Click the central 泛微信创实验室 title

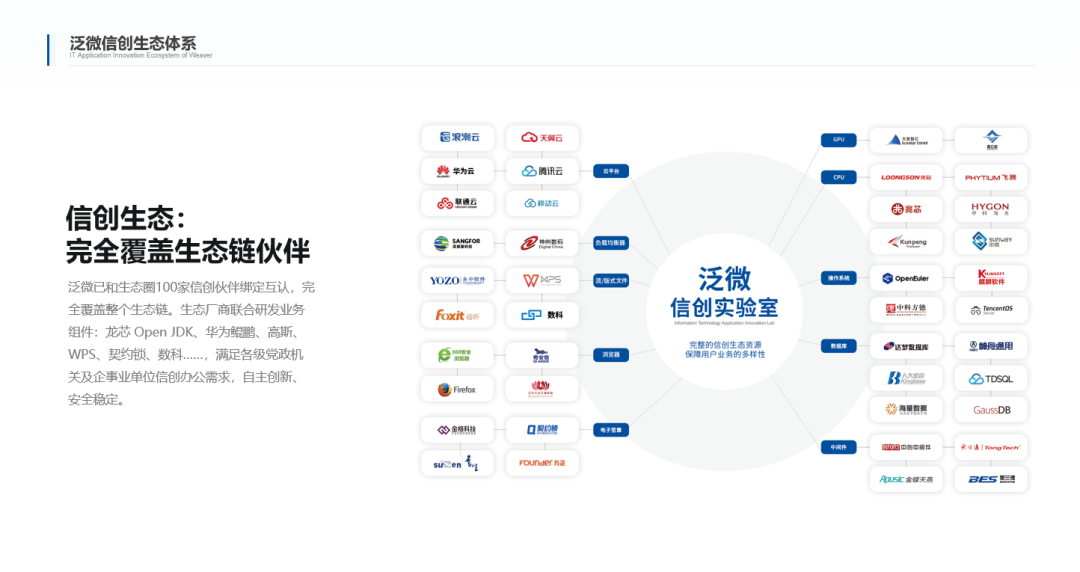tap(725, 293)
